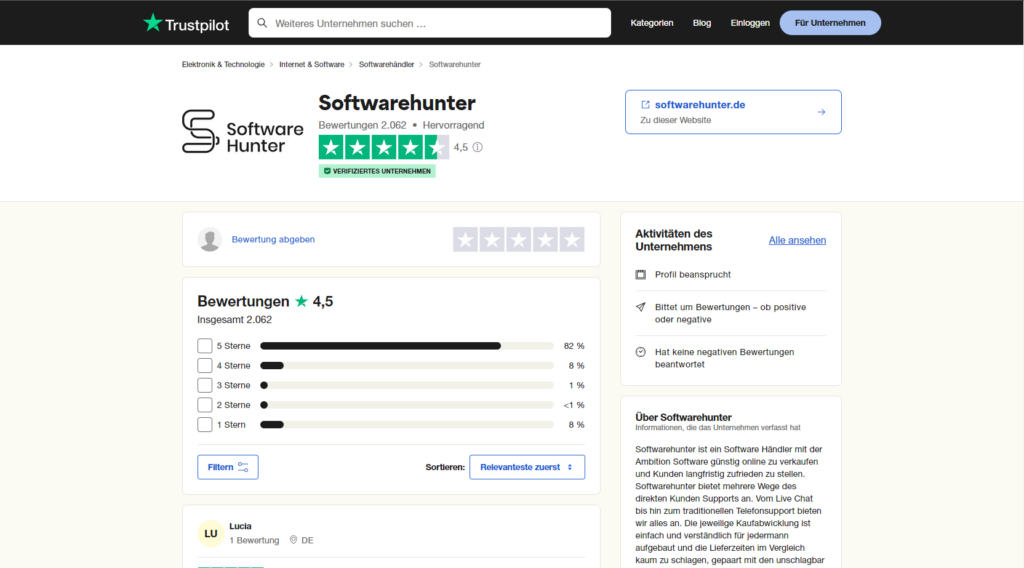Click the Profil beansprucht icon
Screen dimensions: 1024x568
point(641,274)
